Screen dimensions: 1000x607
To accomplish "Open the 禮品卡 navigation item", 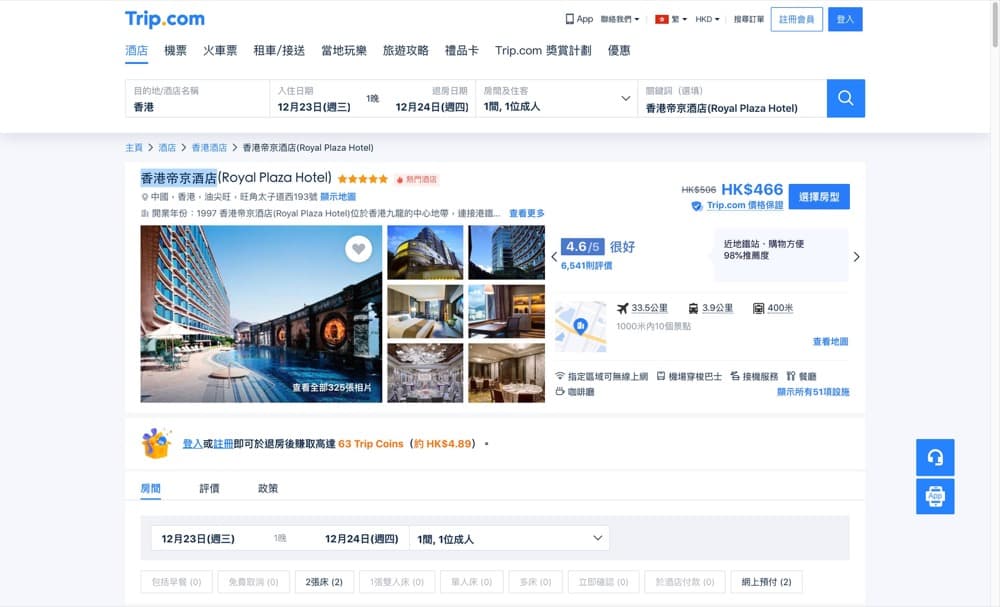I will click(x=462, y=50).
